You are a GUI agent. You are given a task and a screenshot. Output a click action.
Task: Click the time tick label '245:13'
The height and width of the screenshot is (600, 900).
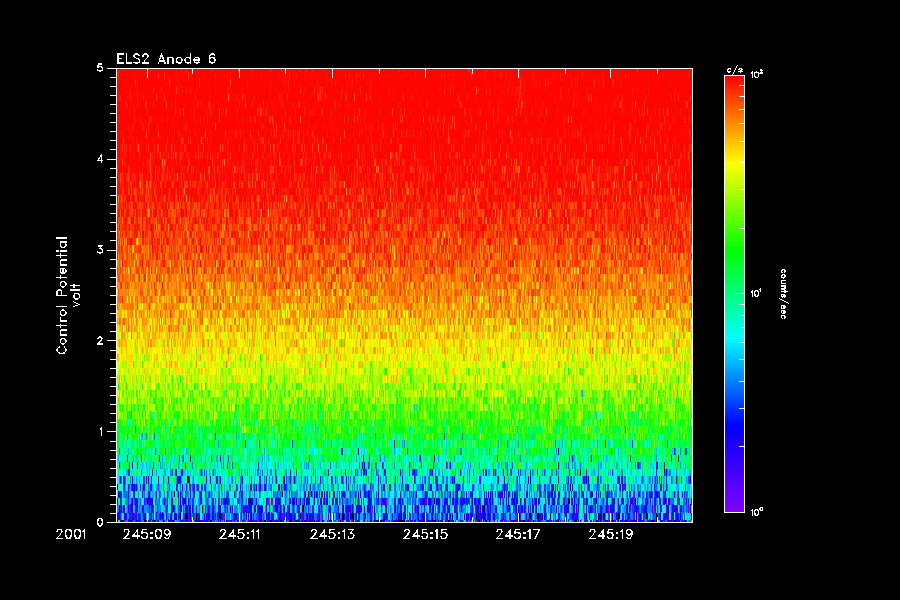click(332, 535)
